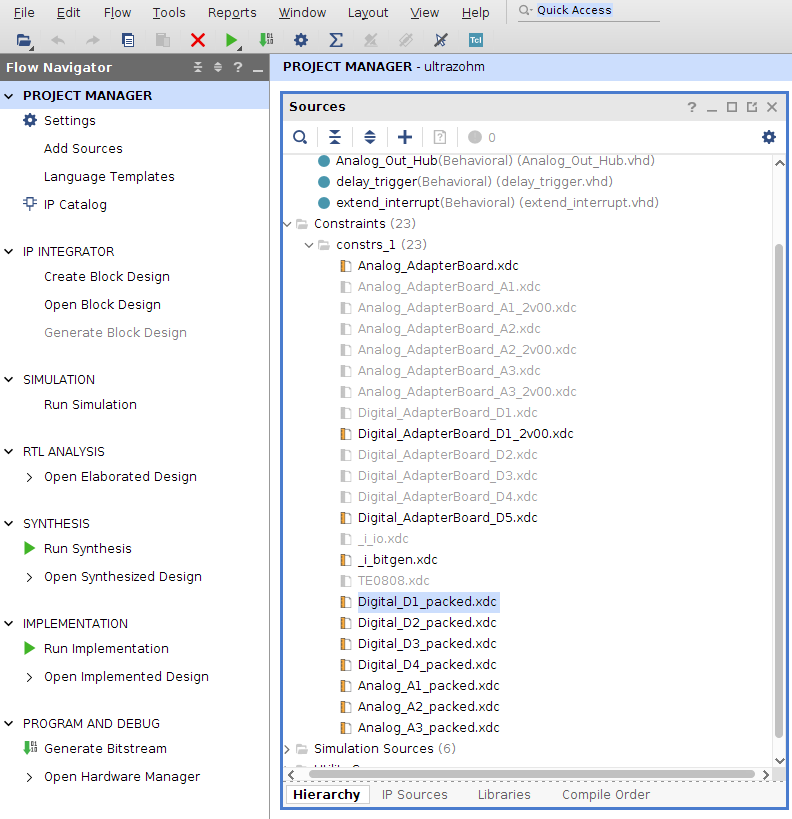Collapse the constrs_1 folder
792x819 pixels.
310,245
